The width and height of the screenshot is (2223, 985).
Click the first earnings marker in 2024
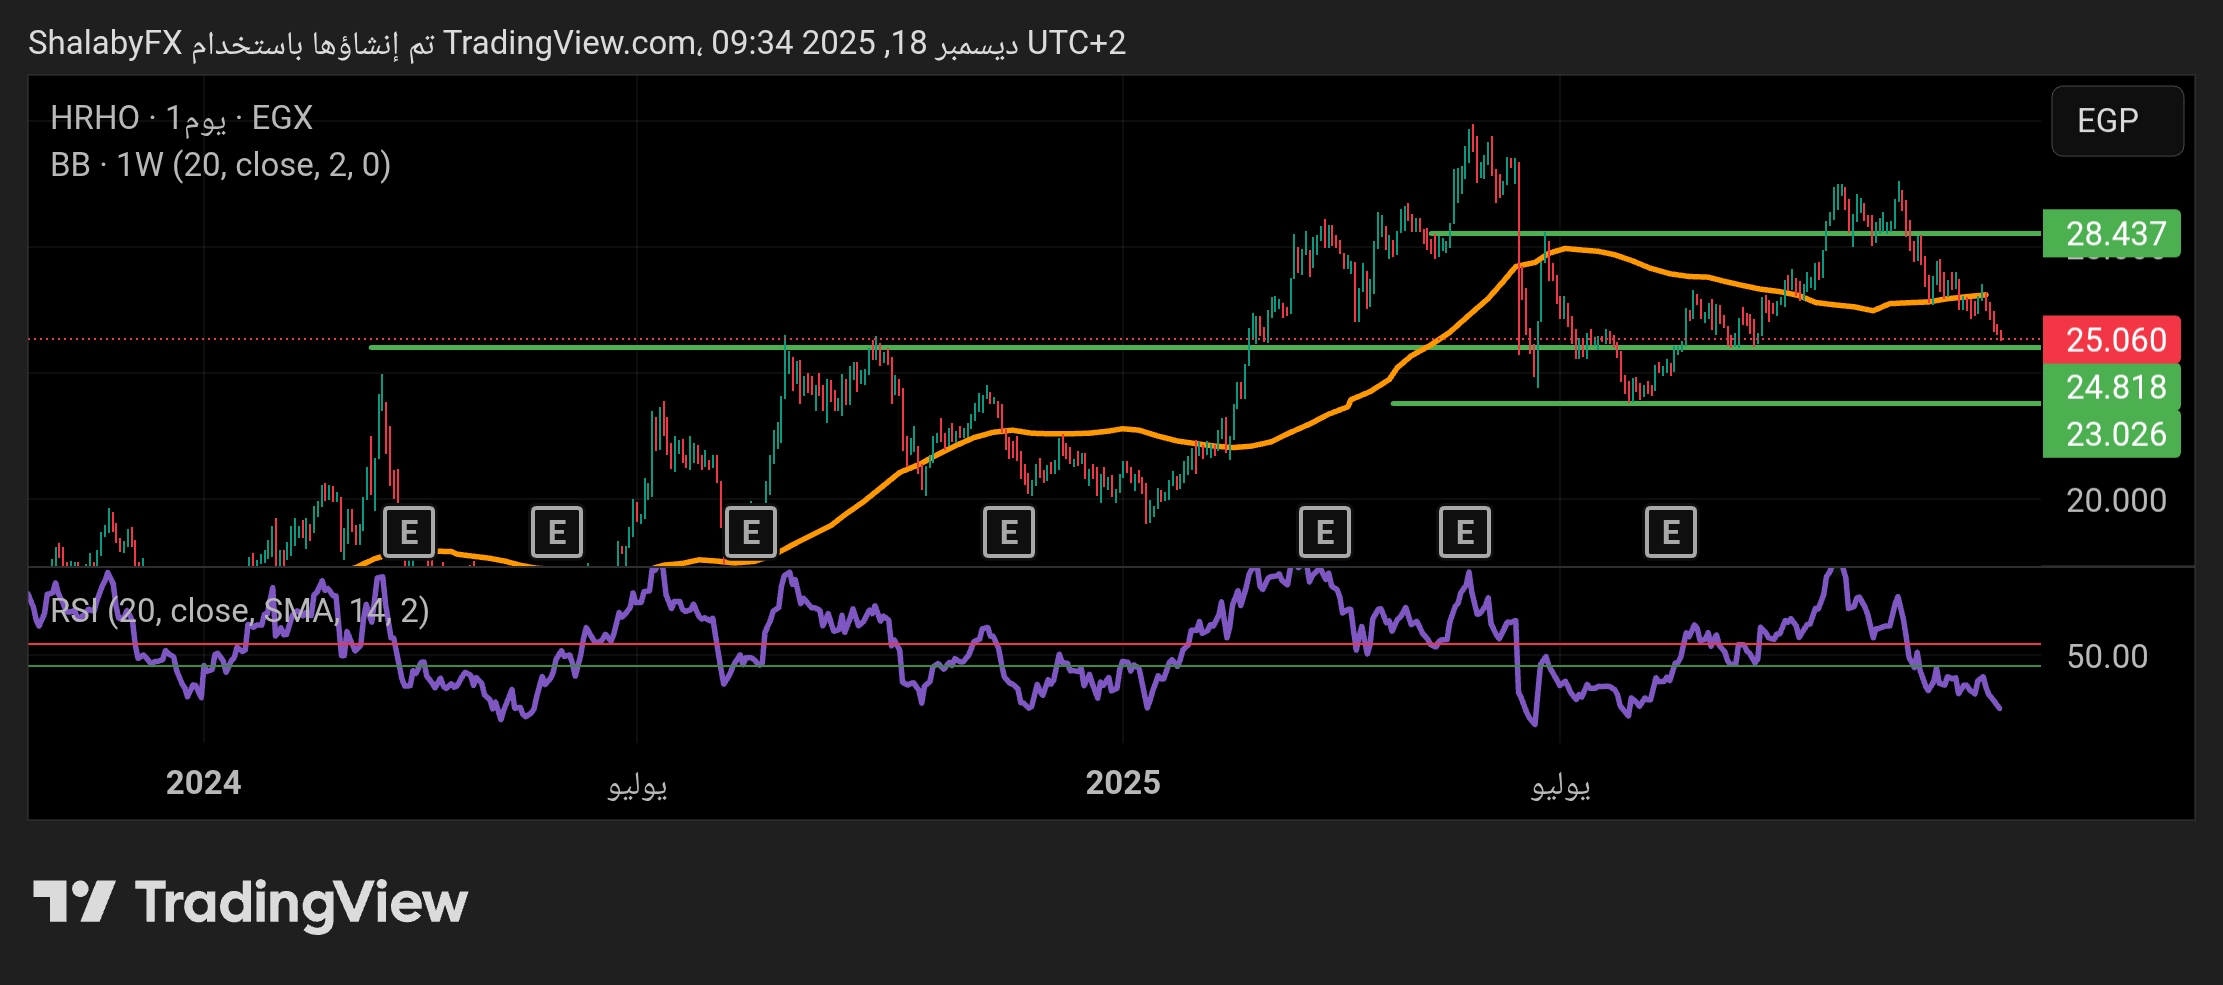[x=409, y=533]
